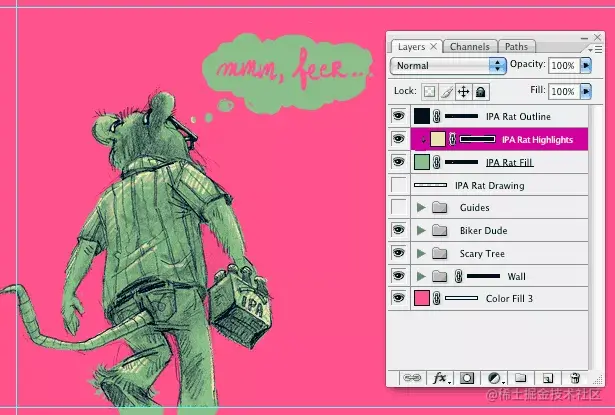Select IPA Rat Outline vector mask thumbnail

click(462, 116)
